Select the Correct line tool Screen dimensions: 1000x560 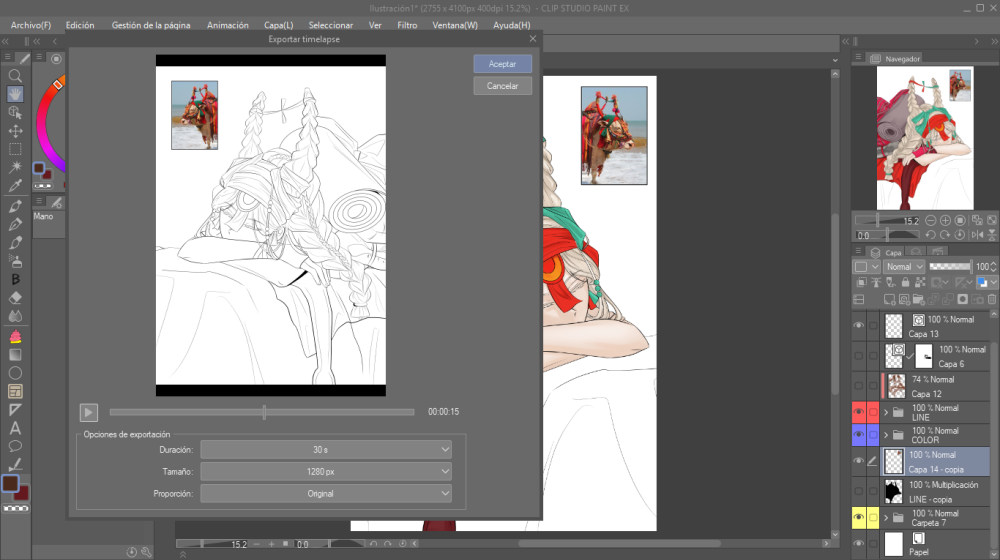15,464
